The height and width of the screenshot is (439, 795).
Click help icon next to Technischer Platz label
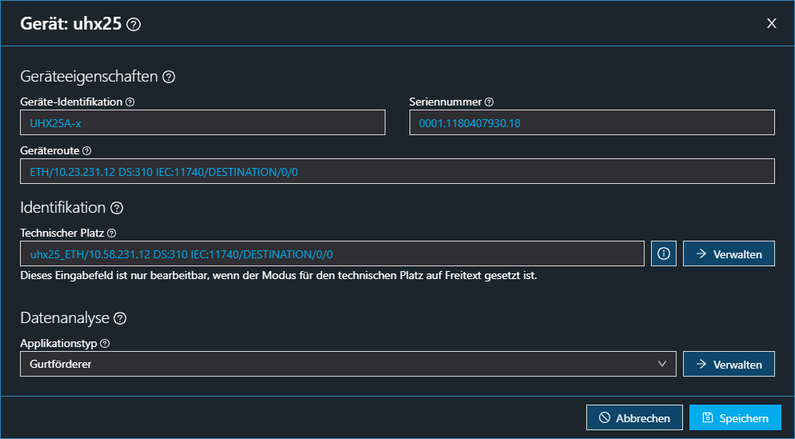(112, 233)
